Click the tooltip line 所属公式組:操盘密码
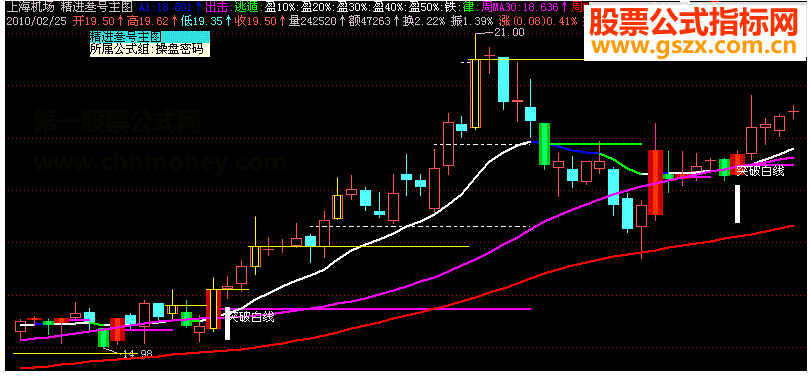The image size is (811, 377). pos(146,50)
